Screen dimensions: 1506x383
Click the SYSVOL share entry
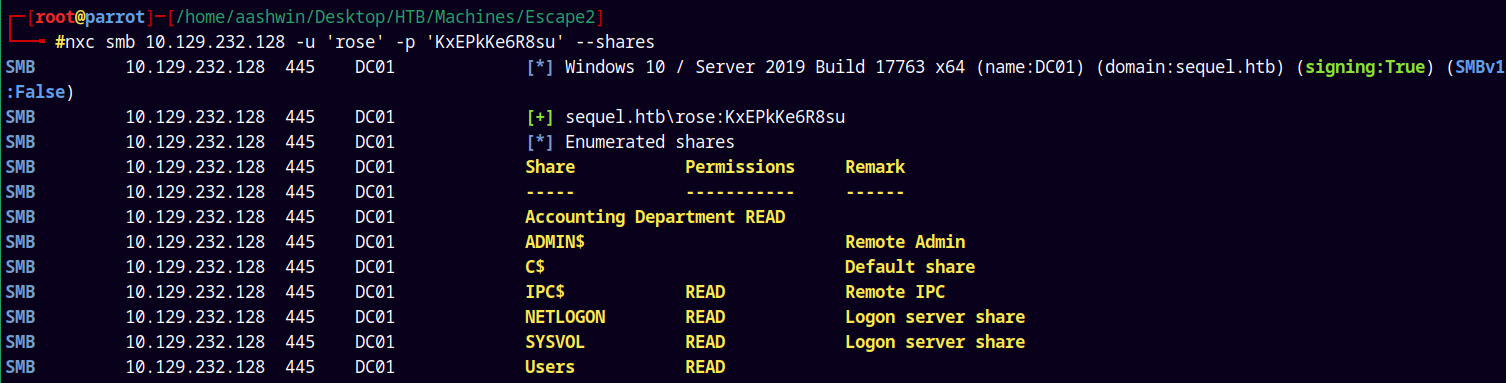pos(555,342)
